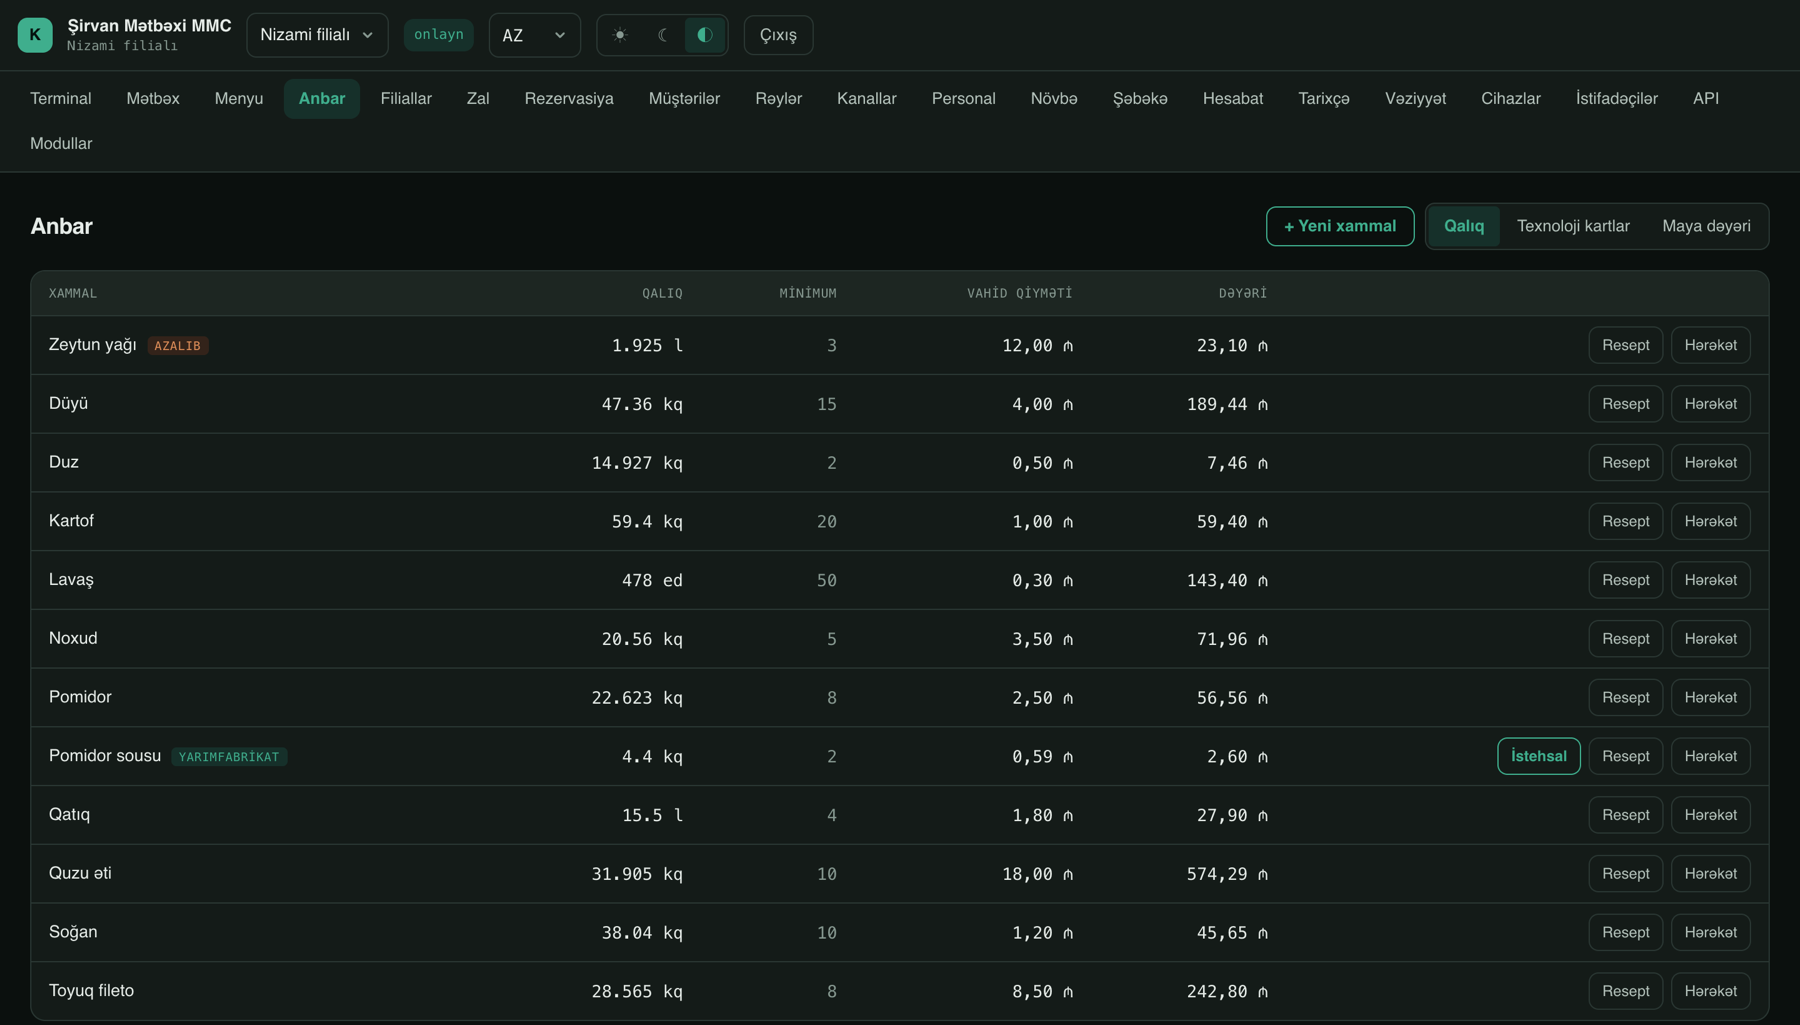The height and width of the screenshot is (1025, 1800).
Task: Click the green K app logo
Action: click(35, 35)
